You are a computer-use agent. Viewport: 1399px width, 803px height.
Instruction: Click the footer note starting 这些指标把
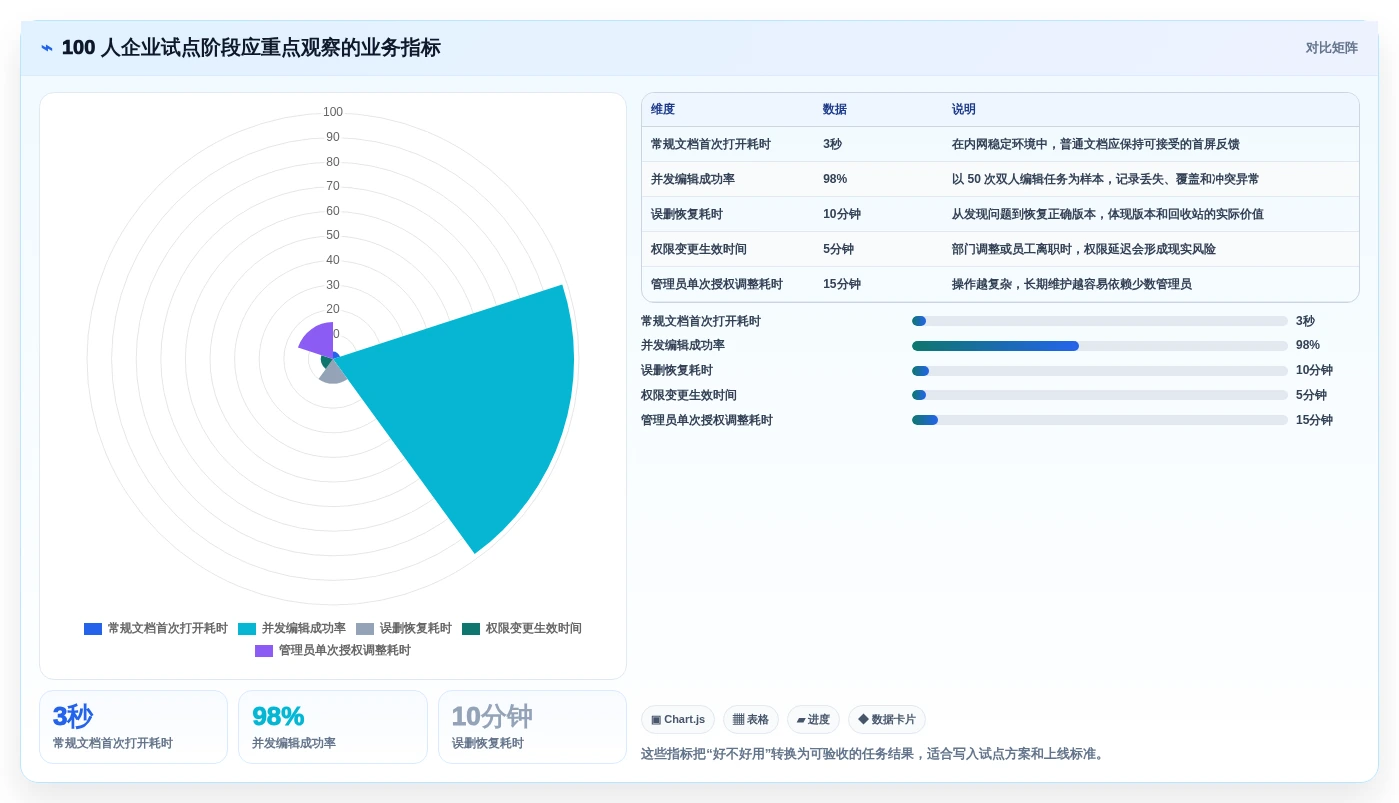coord(874,754)
